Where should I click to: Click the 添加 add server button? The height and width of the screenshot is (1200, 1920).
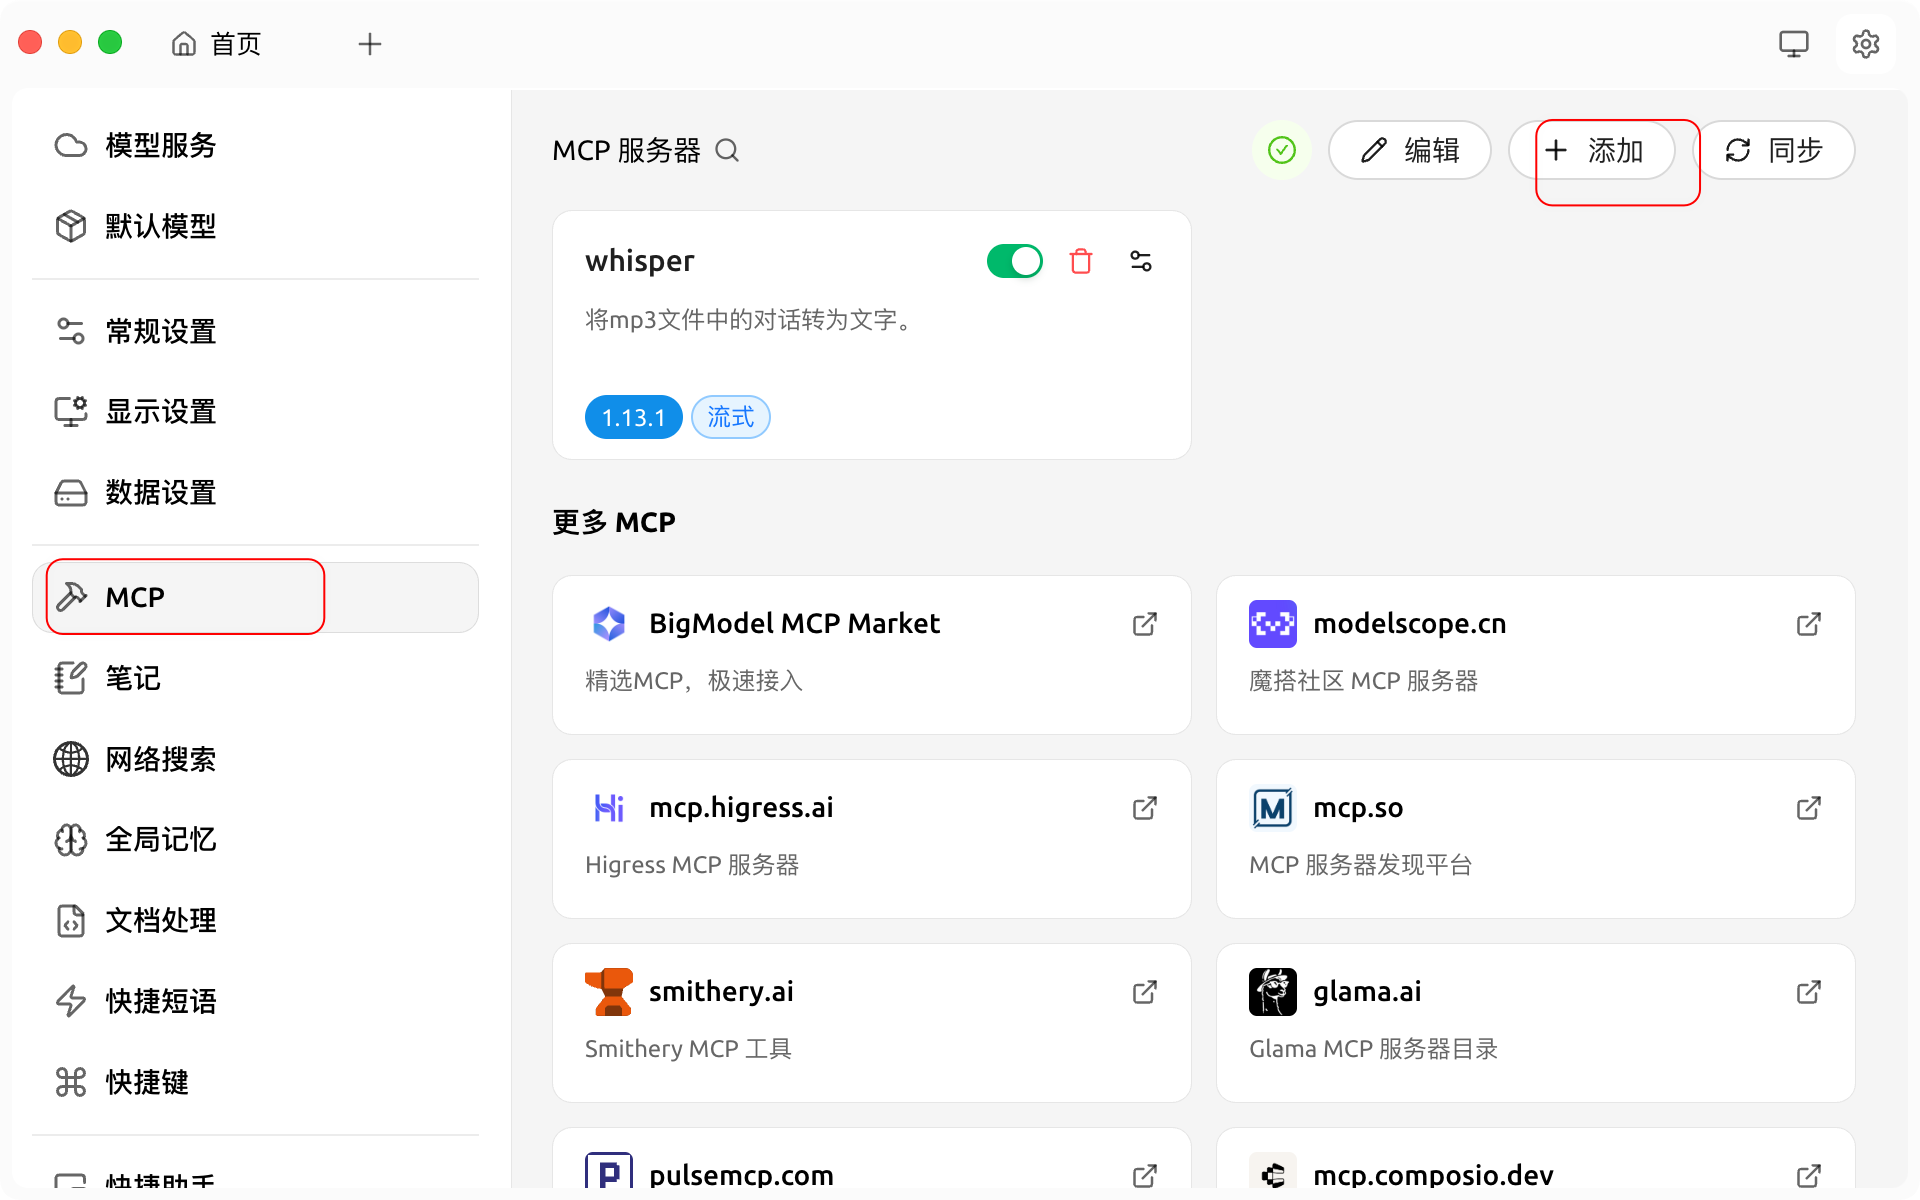pyautogui.click(x=1594, y=150)
